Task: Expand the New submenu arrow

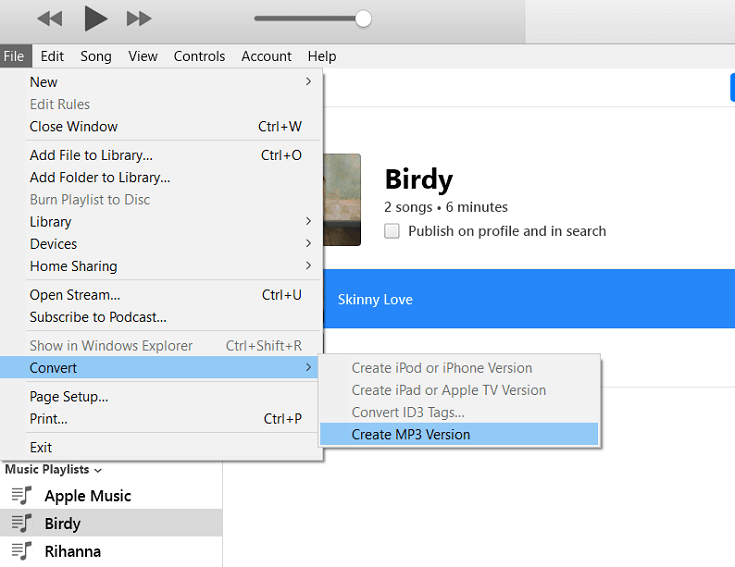Action: pos(308,82)
